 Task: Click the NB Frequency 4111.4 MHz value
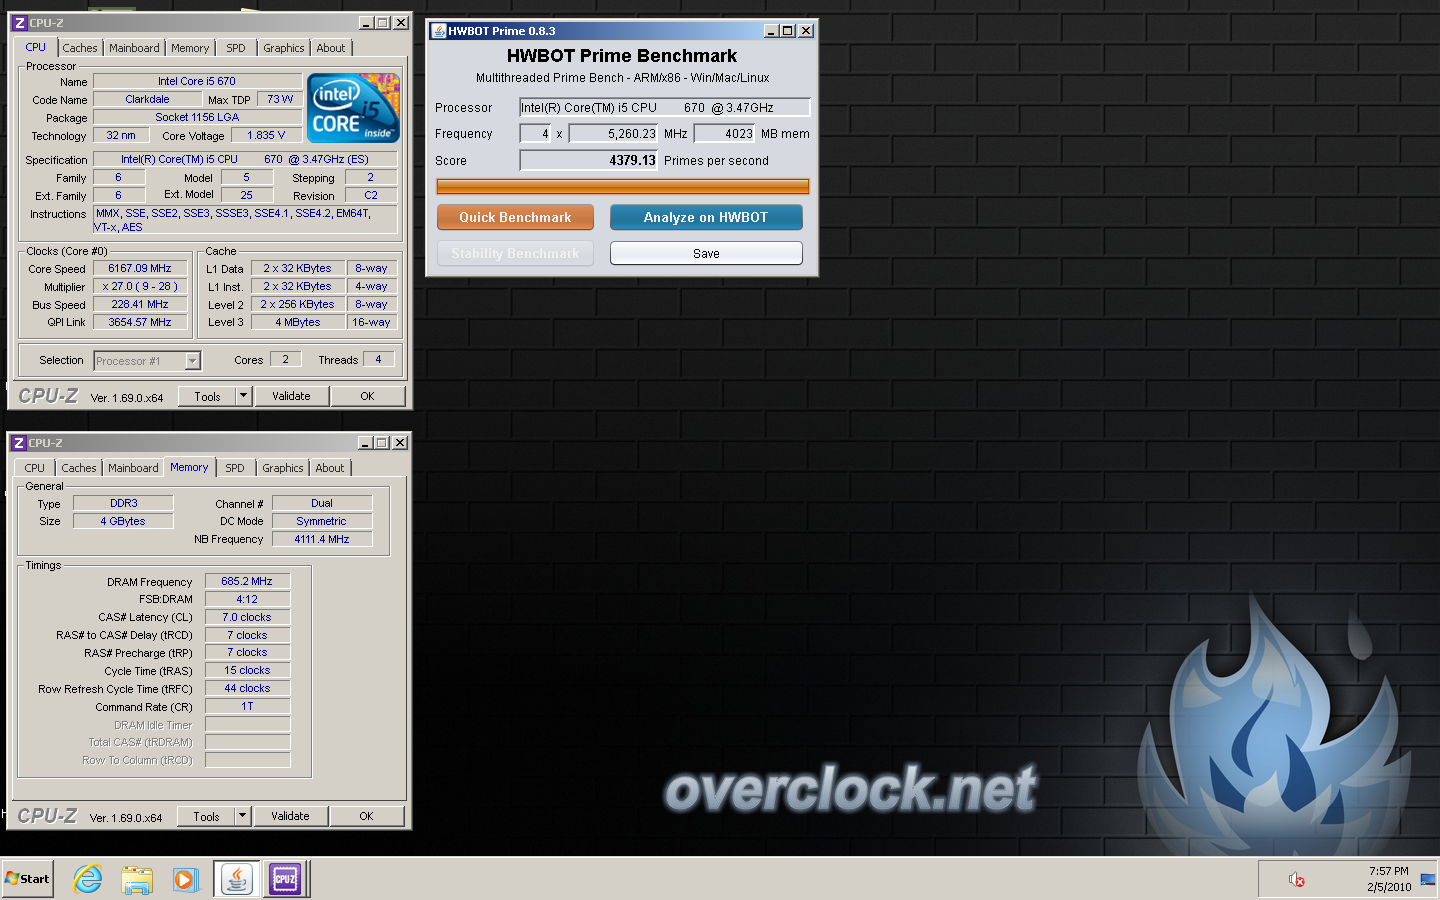(322, 539)
